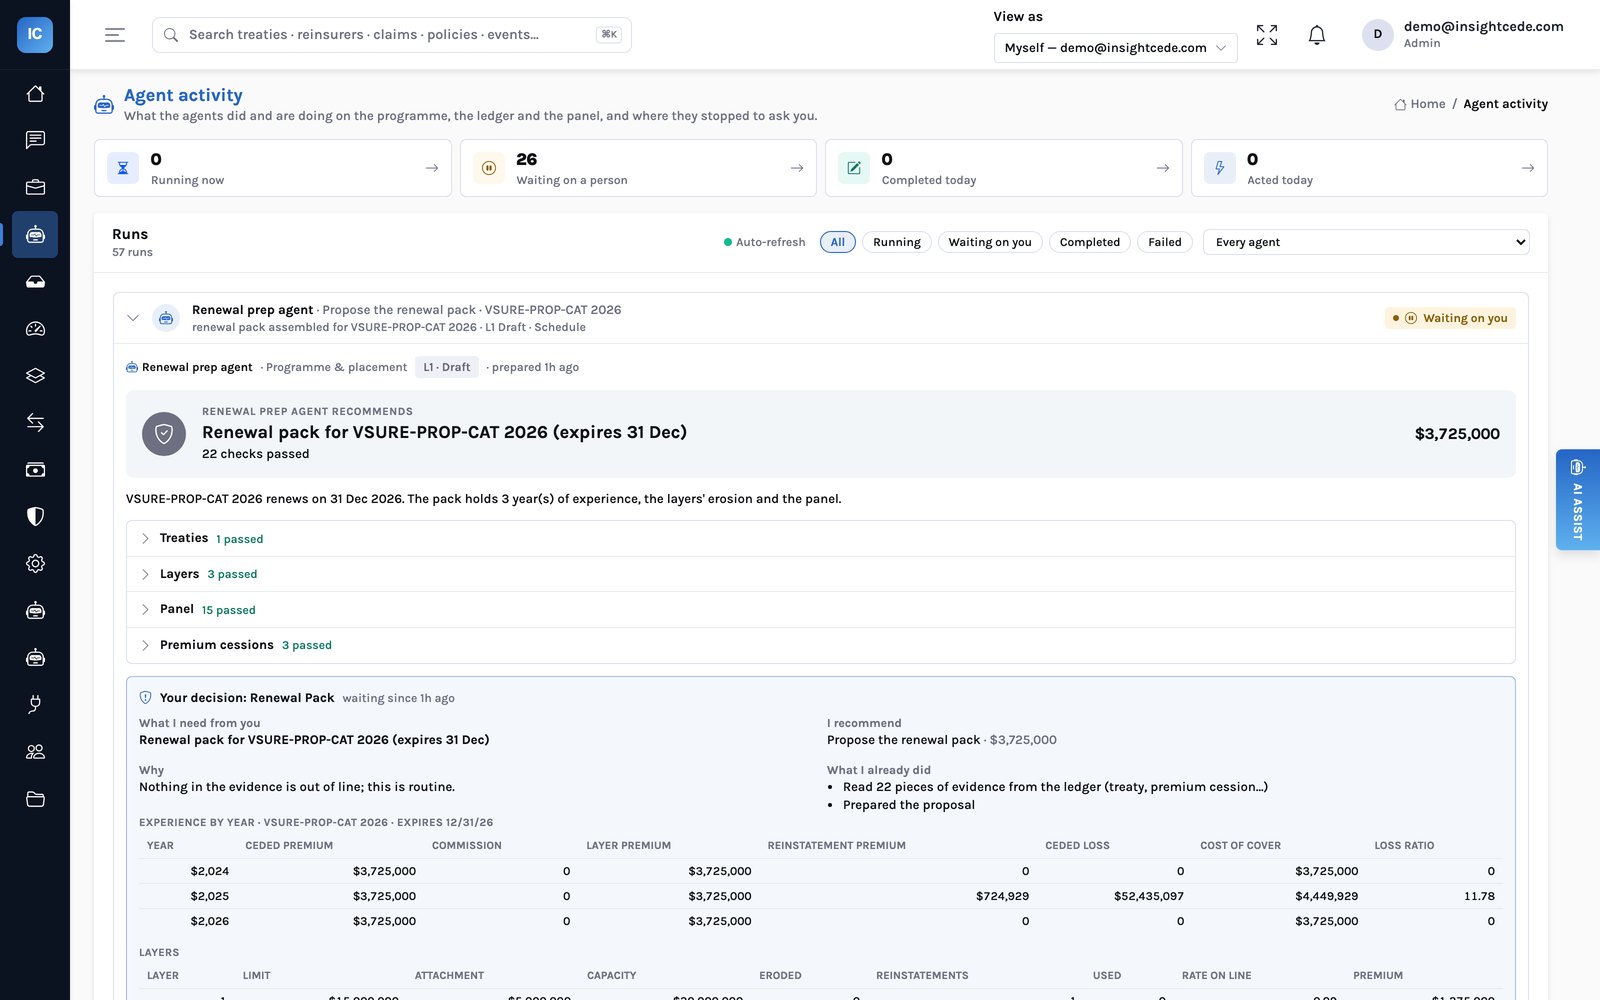Viewport: 1600px width, 1000px height.
Task: Open the stacked layers sidebar icon
Action: tap(35, 376)
